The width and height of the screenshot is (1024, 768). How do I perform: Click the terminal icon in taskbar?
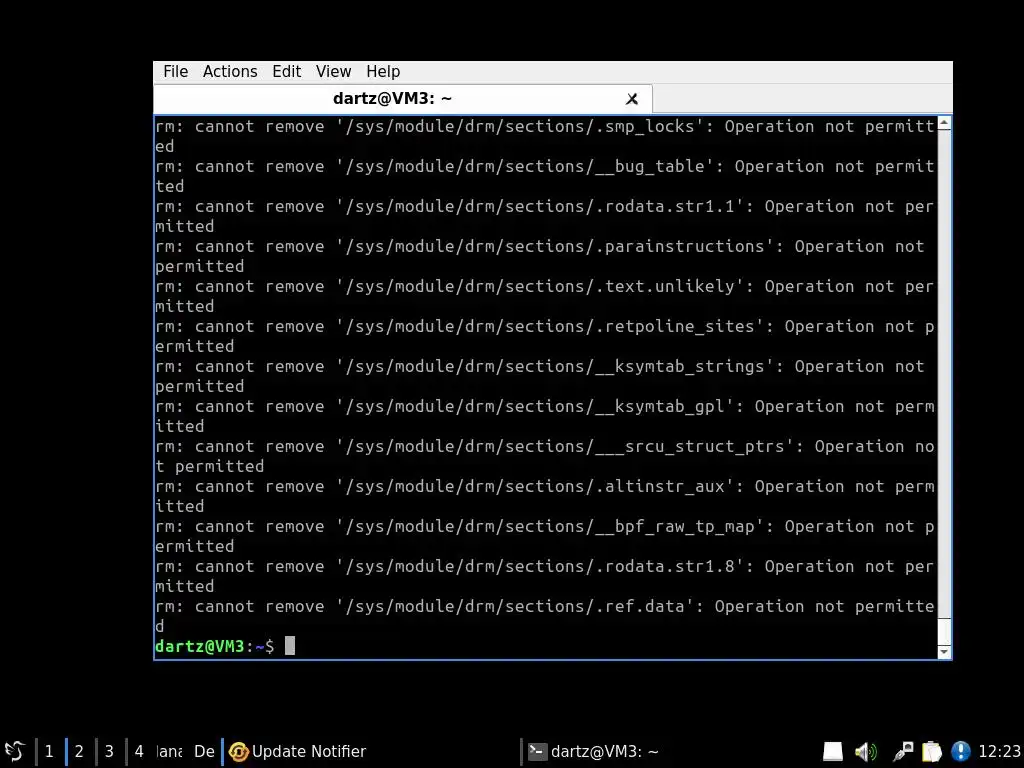(537, 752)
